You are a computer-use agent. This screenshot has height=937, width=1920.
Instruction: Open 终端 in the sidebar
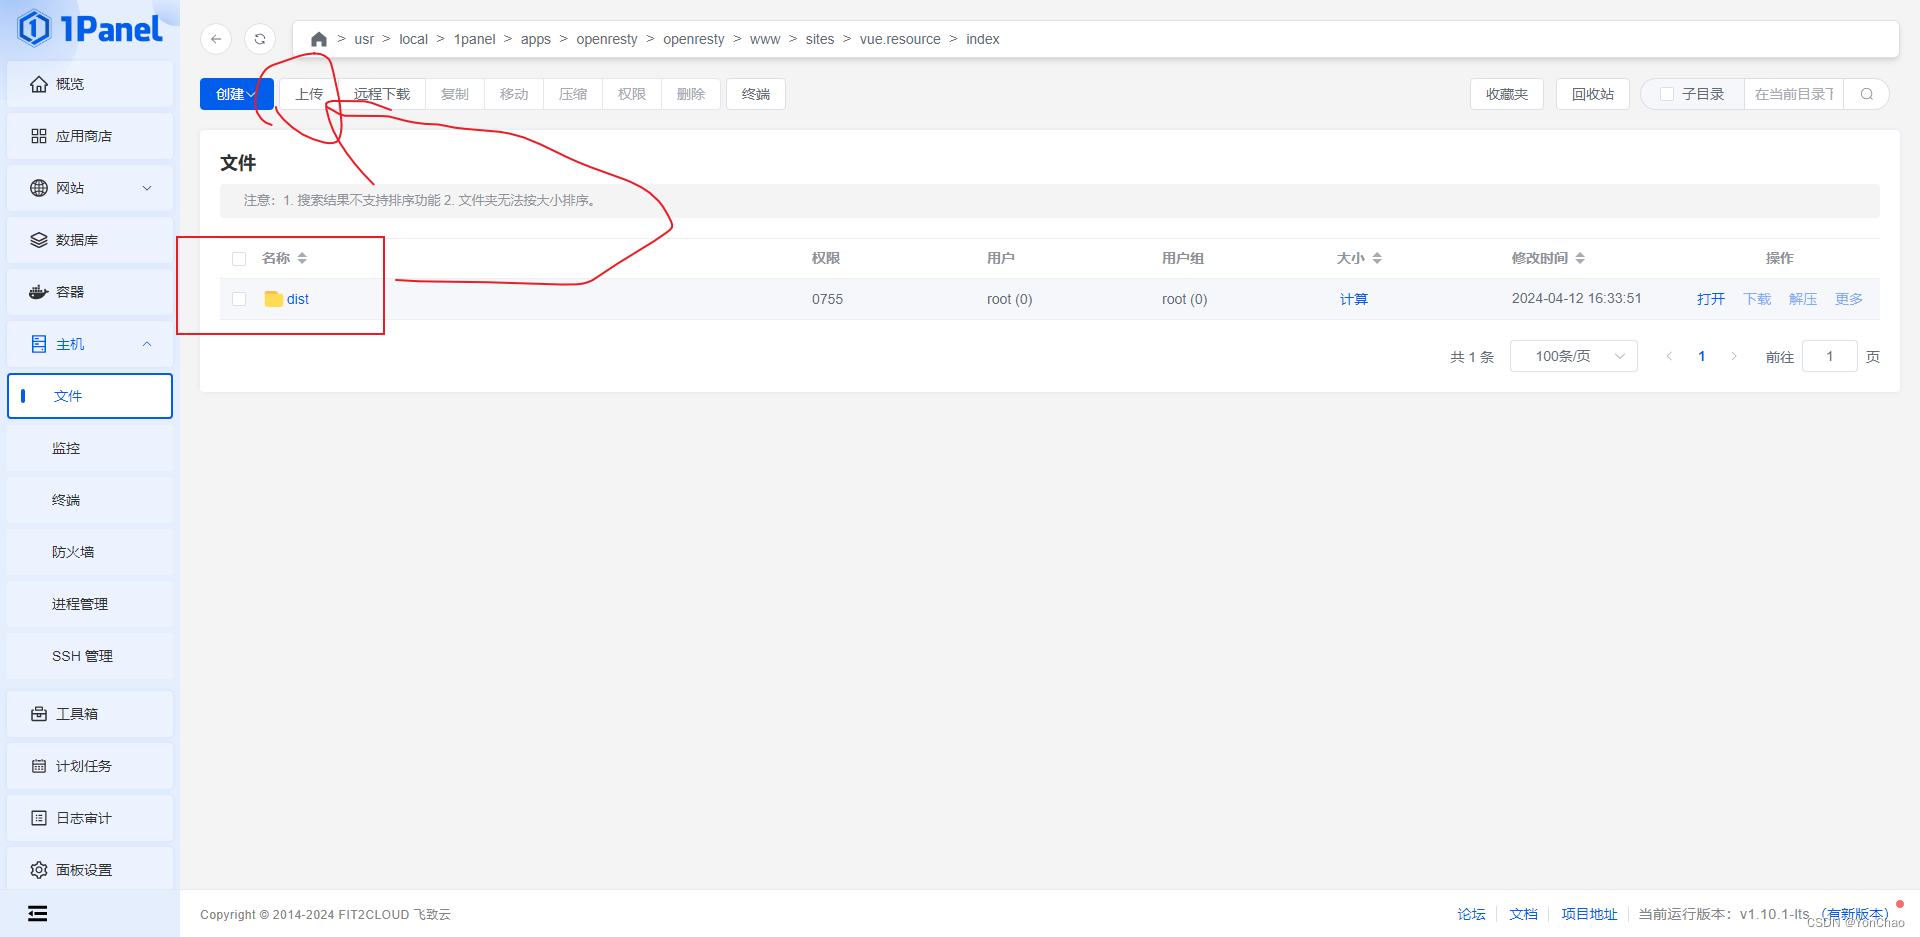coord(90,500)
